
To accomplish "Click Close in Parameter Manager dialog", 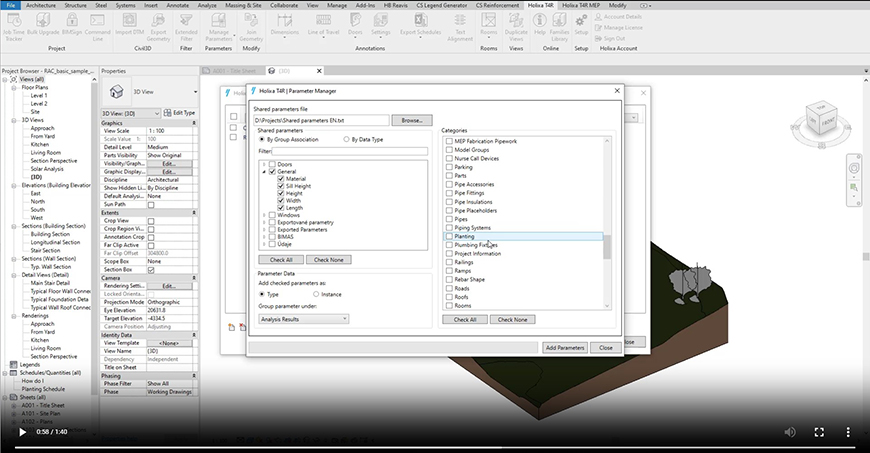I will click(605, 348).
